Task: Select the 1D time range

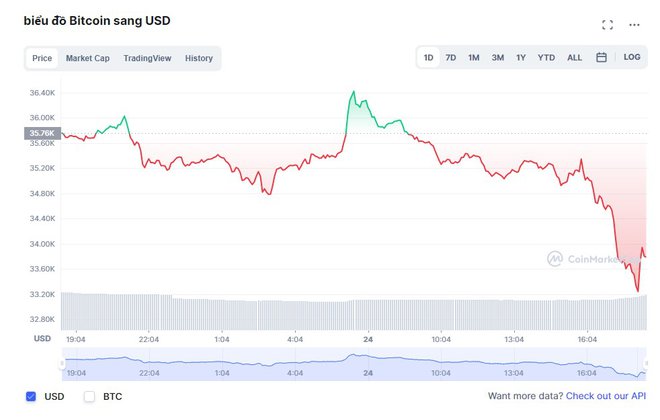Action: (x=428, y=58)
